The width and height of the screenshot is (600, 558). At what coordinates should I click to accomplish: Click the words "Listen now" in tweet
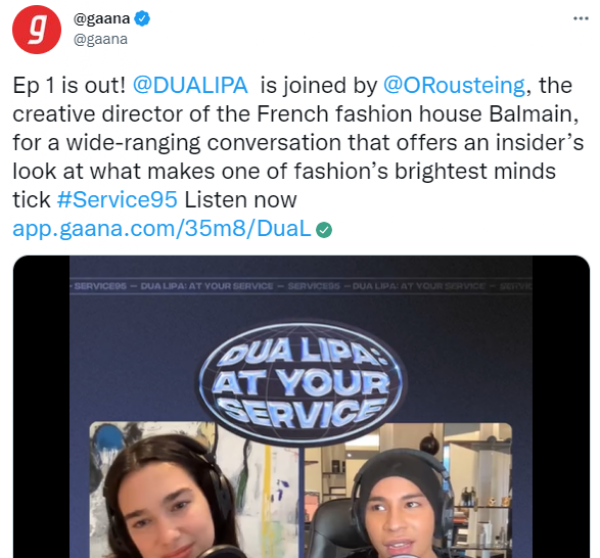[x=241, y=200]
